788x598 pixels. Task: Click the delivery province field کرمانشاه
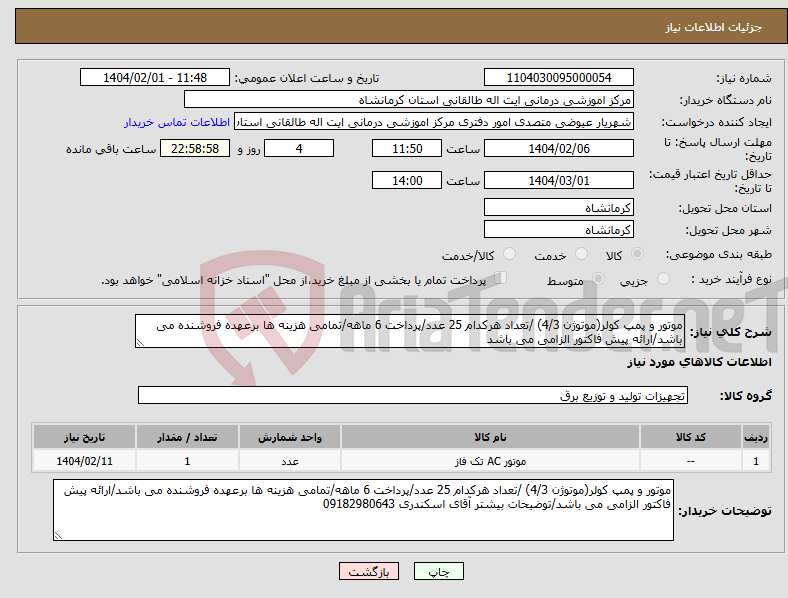click(x=559, y=207)
